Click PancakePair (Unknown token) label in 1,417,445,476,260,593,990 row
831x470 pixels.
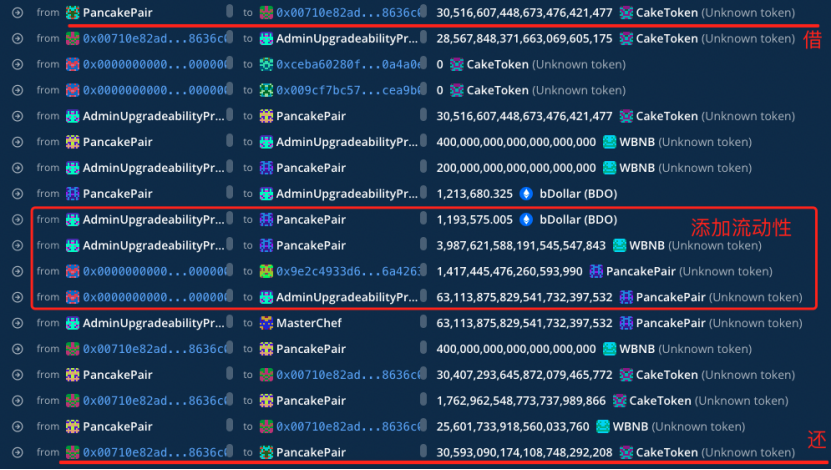tap(689, 271)
